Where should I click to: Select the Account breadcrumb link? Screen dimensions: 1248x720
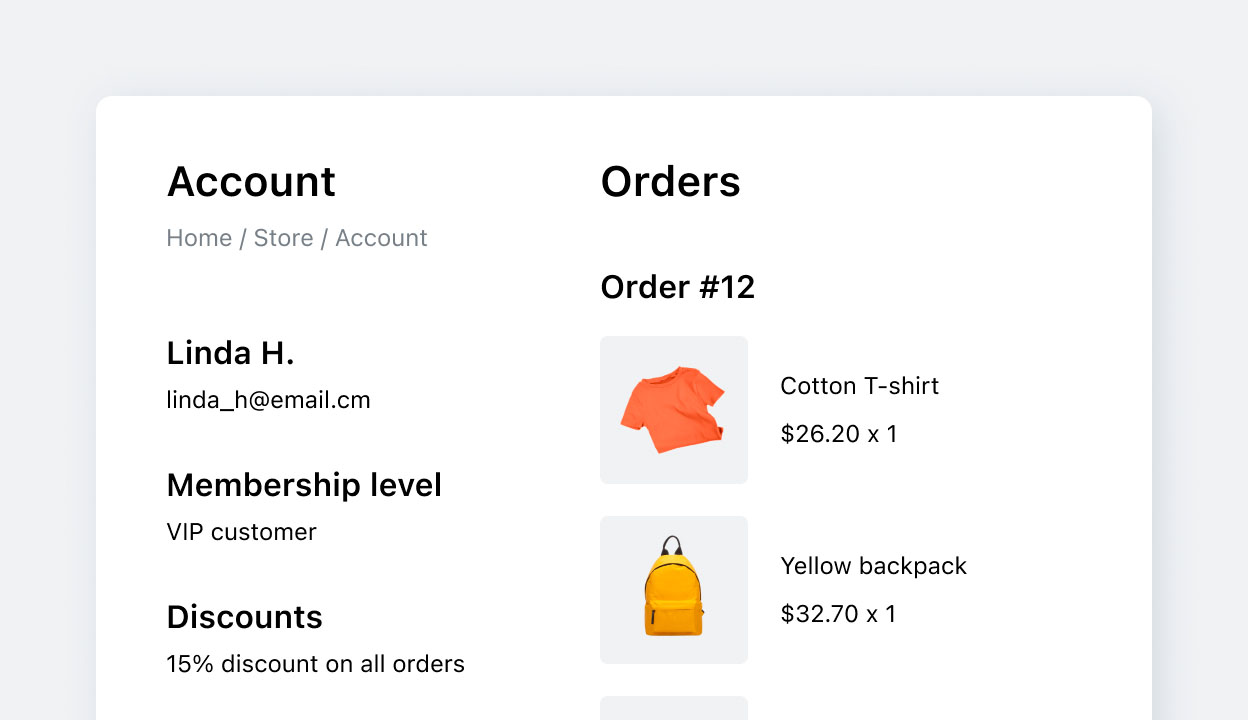(381, 238)
